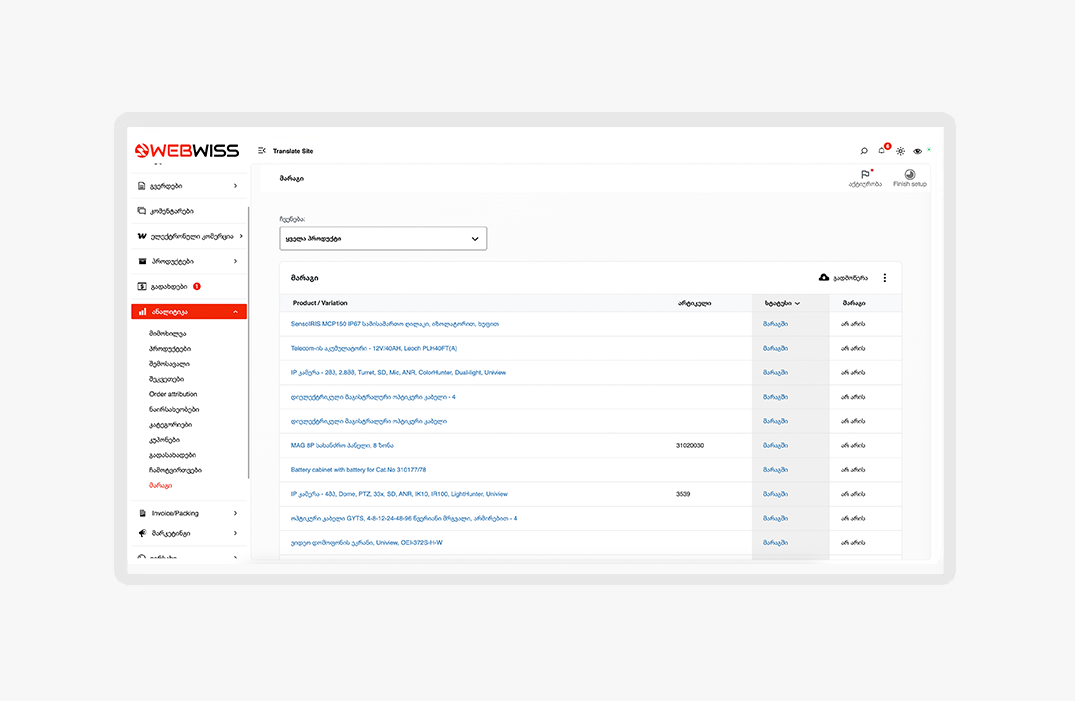1075x701 pixels.
Task: Select Order attribution in sidebar submenu
Action: 173,394
